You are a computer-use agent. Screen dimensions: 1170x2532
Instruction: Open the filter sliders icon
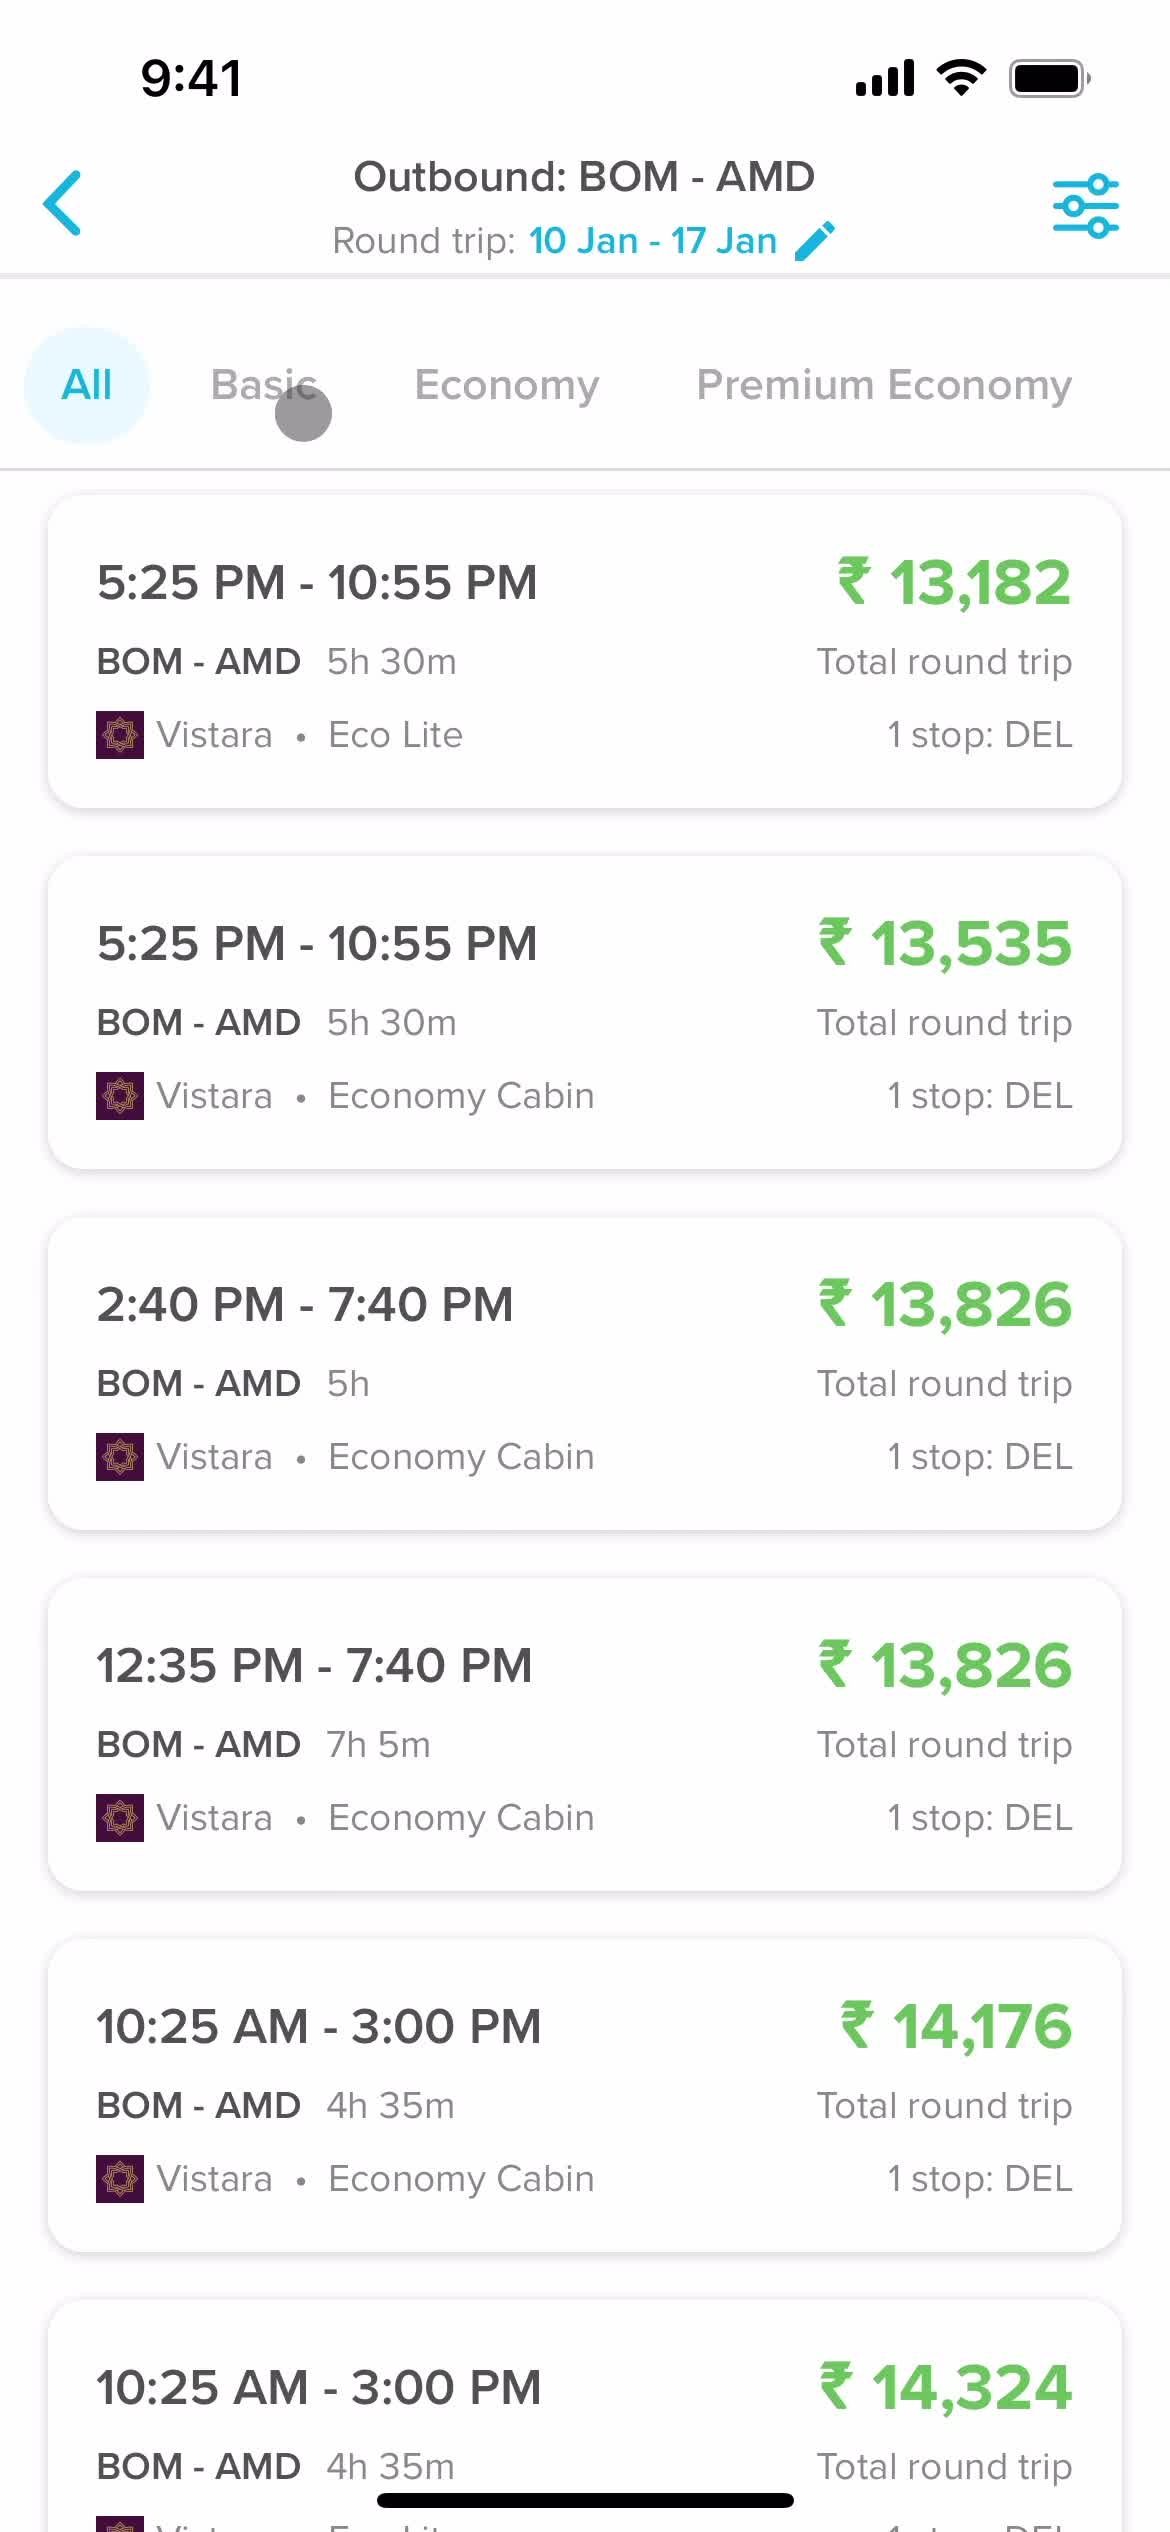tap(1085, 206)
